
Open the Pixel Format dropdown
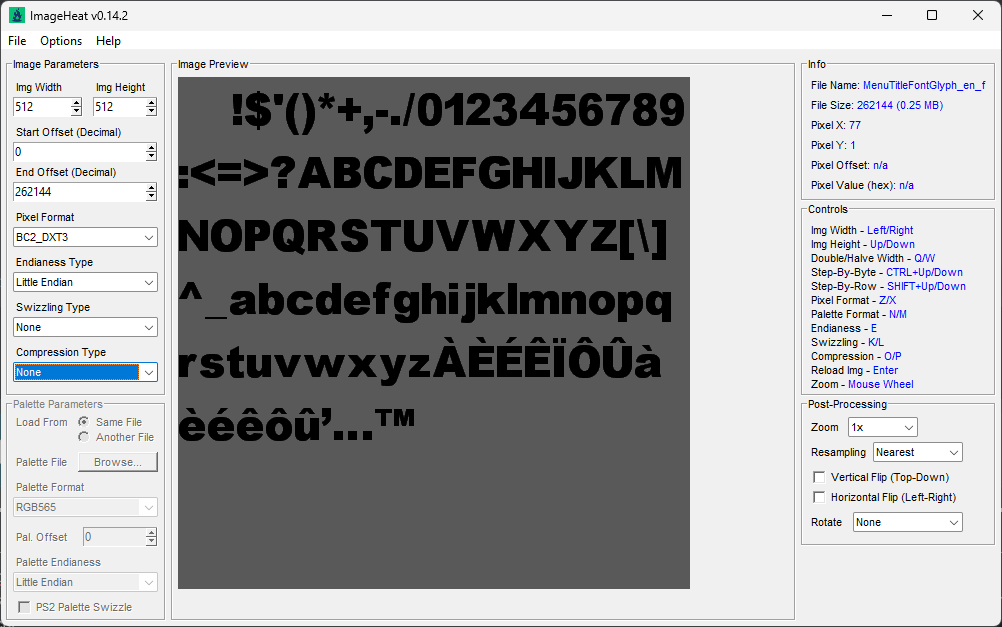click(86, 237)
